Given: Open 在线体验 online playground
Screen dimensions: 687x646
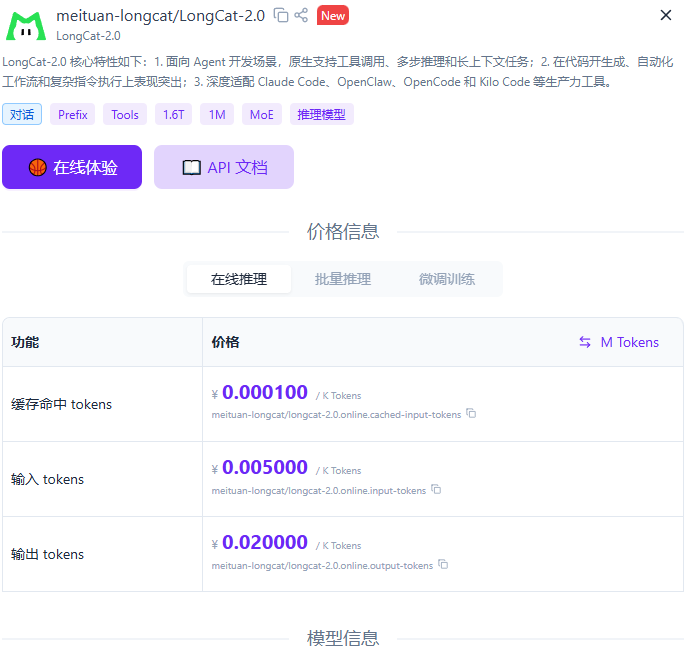Looking at the screenshot, I should [x=72, y=167].
